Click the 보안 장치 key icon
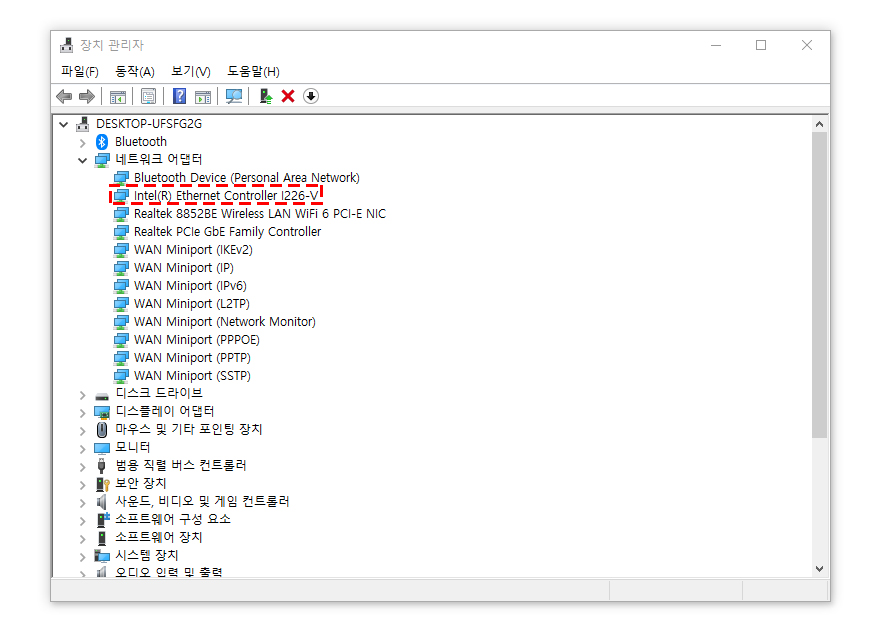Viewport: 880px width, 630px height. [x=102, y=484]
